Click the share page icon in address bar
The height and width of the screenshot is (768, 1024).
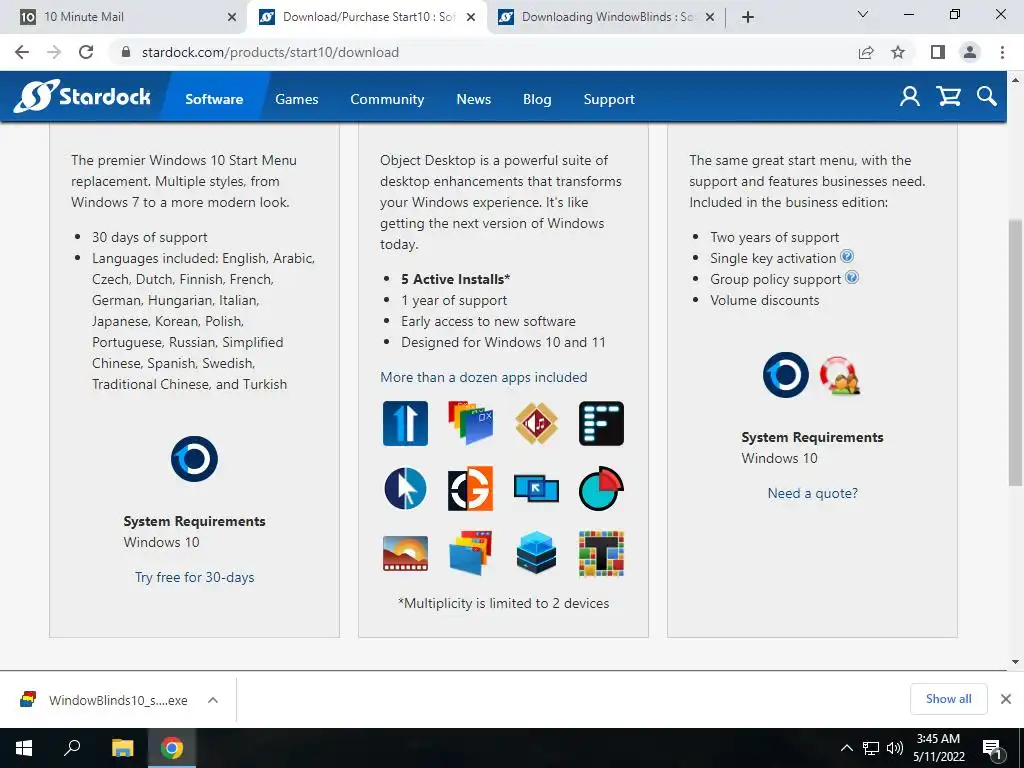click(x=866, y=52)
